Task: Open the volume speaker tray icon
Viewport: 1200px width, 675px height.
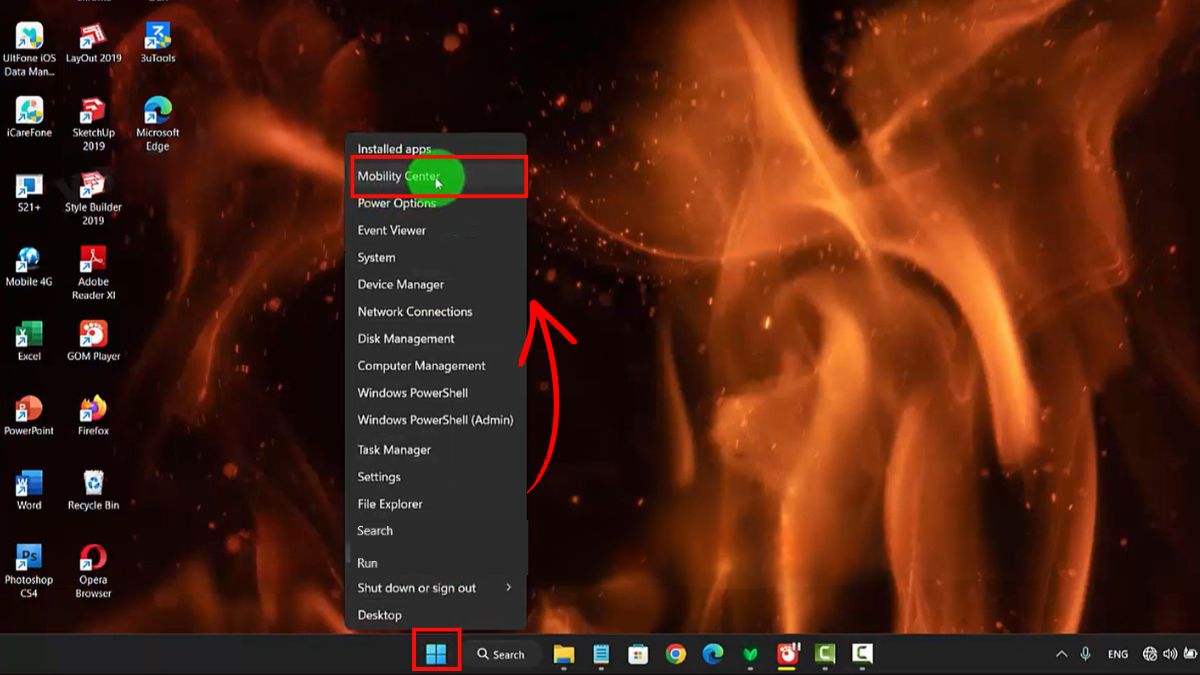Action: (1170, 654)
